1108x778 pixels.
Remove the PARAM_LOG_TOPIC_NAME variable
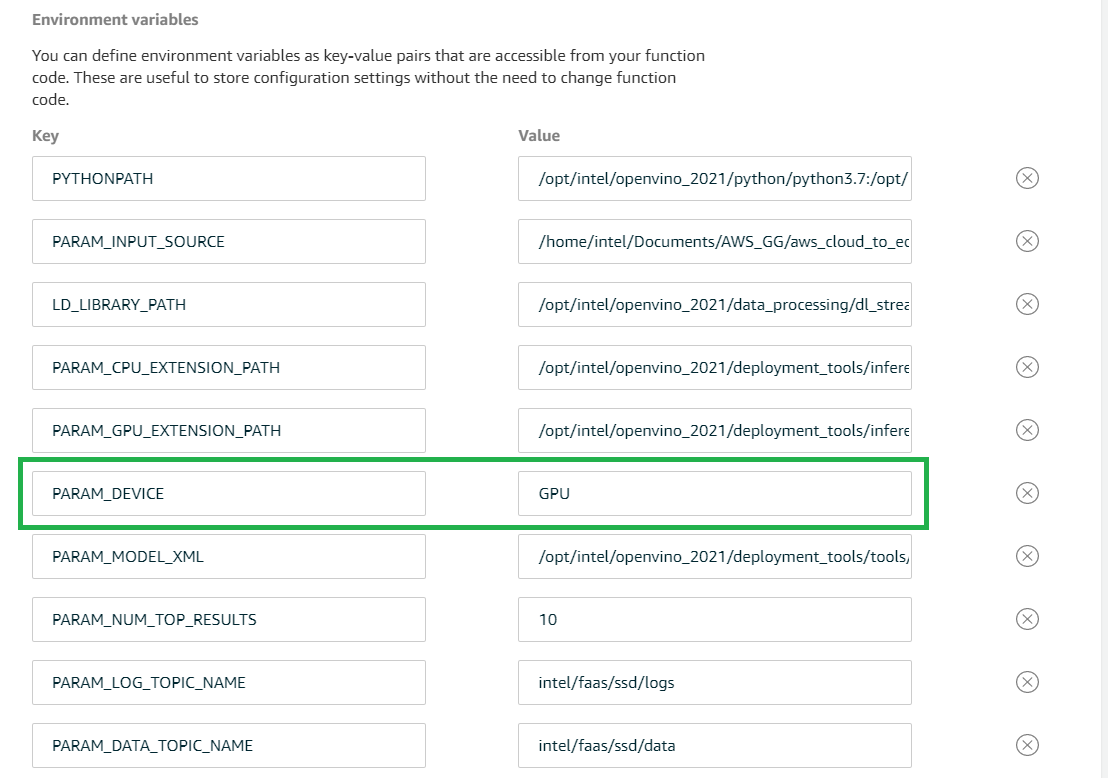coord(1027,682)
